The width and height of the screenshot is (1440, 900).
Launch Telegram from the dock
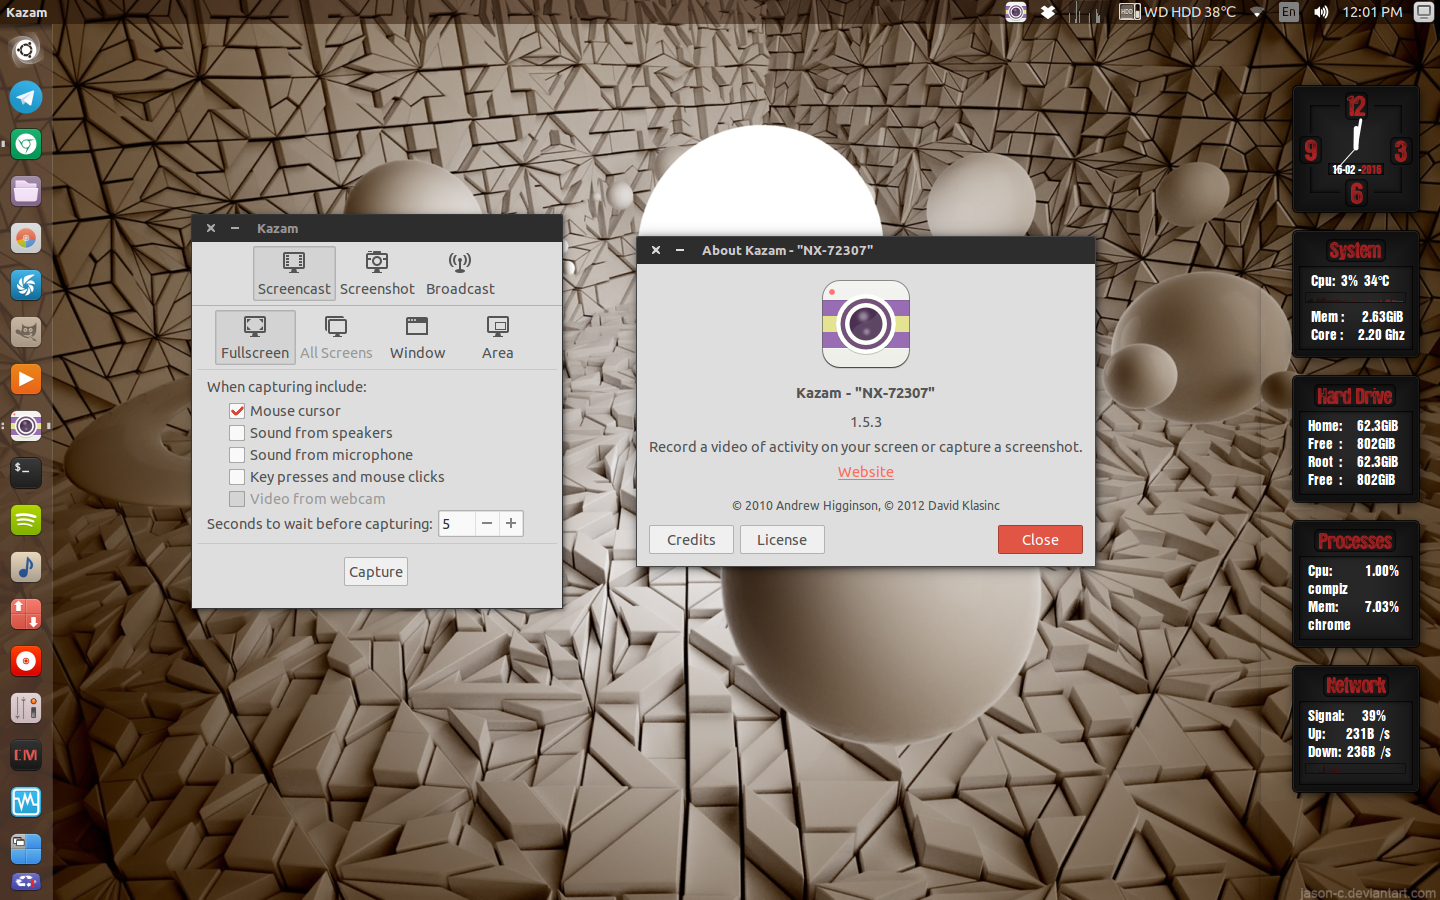26,97
